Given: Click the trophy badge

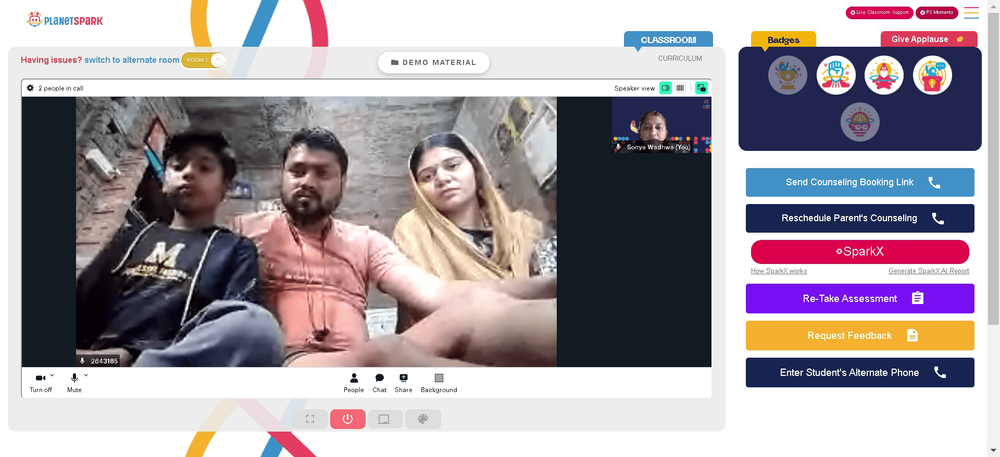Looking at the screenshot, I should (x=788, y=75).
